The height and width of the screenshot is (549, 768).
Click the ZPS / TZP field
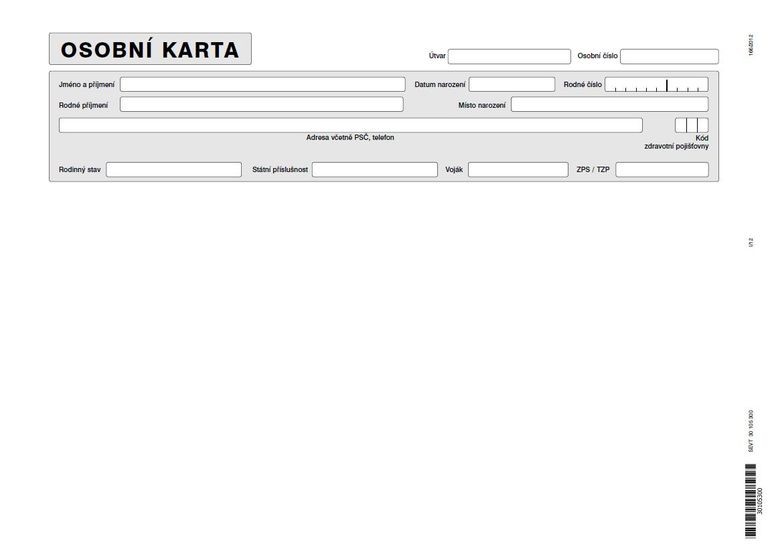coord(661,170)
